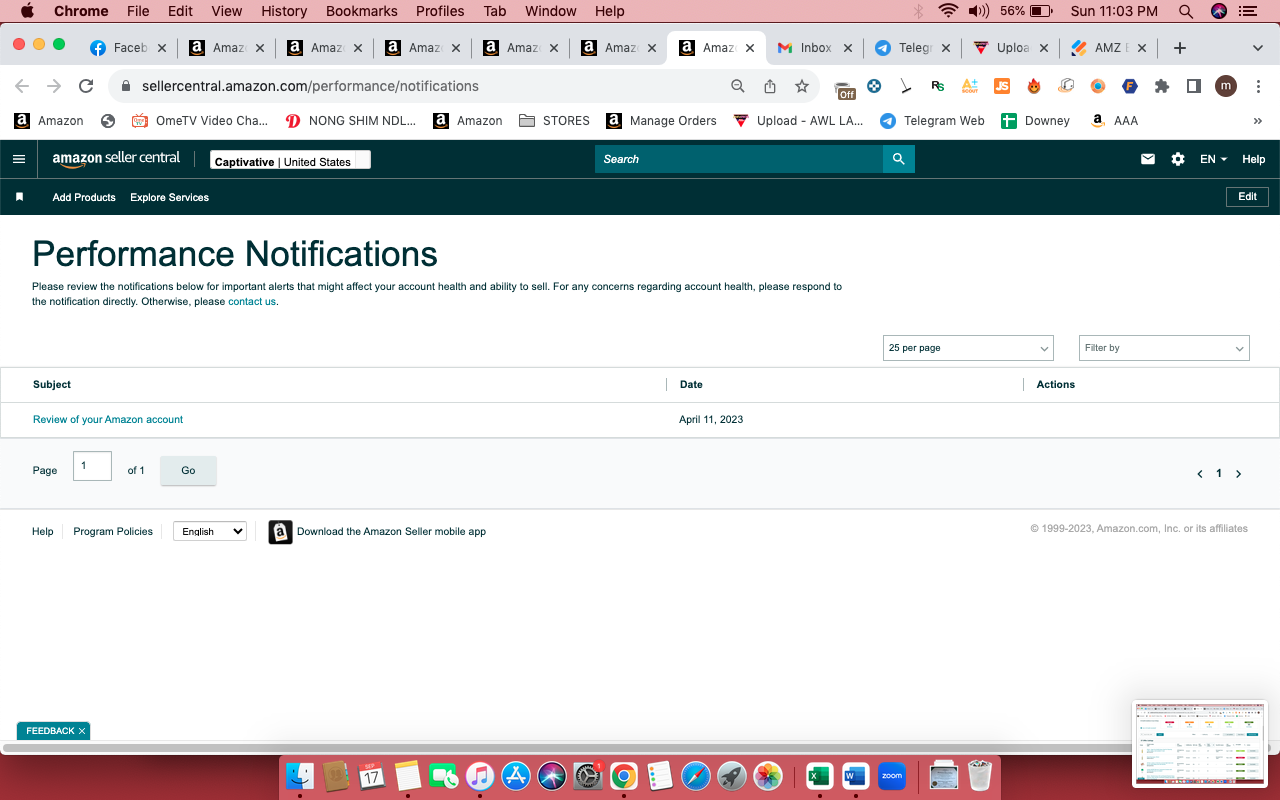Viewport: 1280px width, 800px height.
Task: Open the Jungle Scout JS extension
Action: tap(1002, 86)
